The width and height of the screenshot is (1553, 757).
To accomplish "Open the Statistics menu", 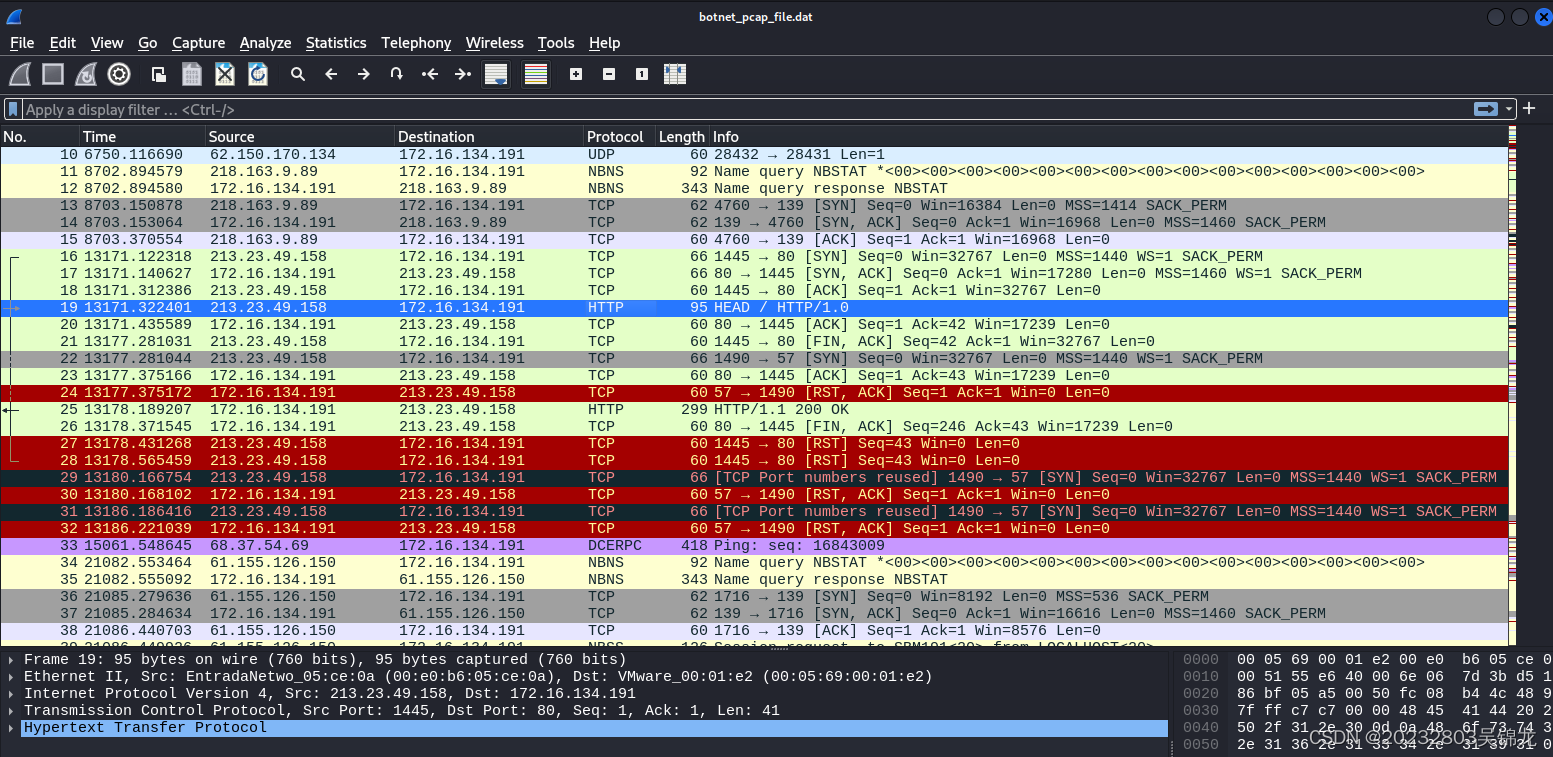I will coord(336,43).
